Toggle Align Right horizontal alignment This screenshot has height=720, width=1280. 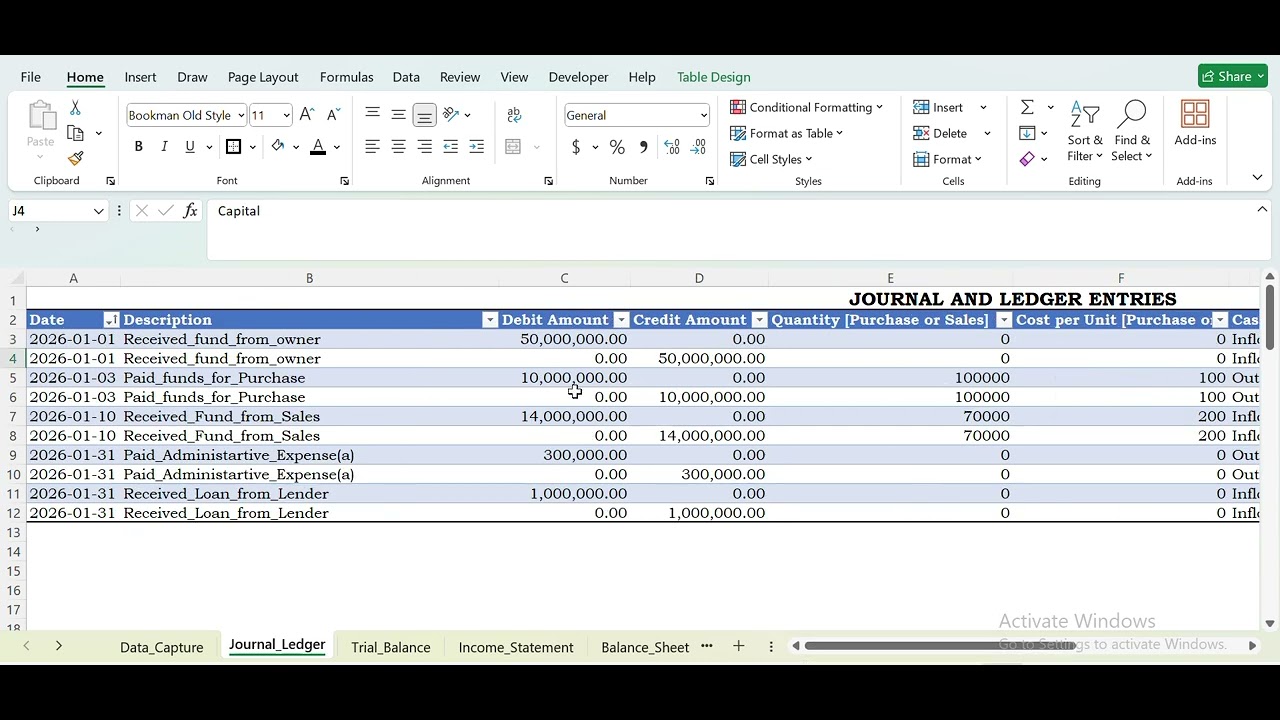(424, 147)
